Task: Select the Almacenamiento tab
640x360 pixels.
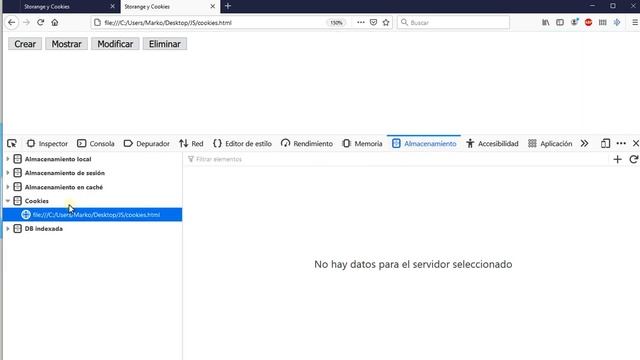Action: tap(424, 143)
